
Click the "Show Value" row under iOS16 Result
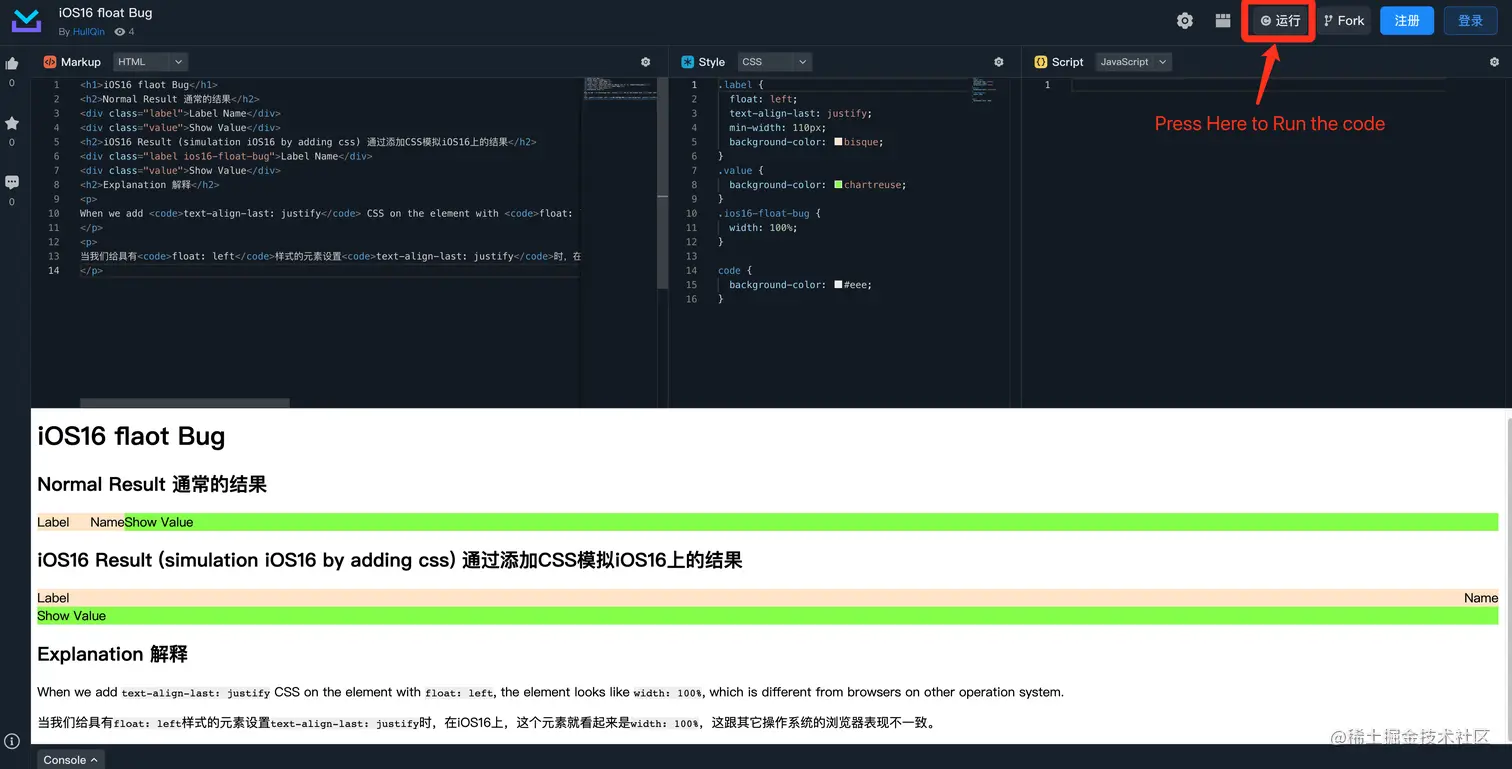(x=768, y=616)
